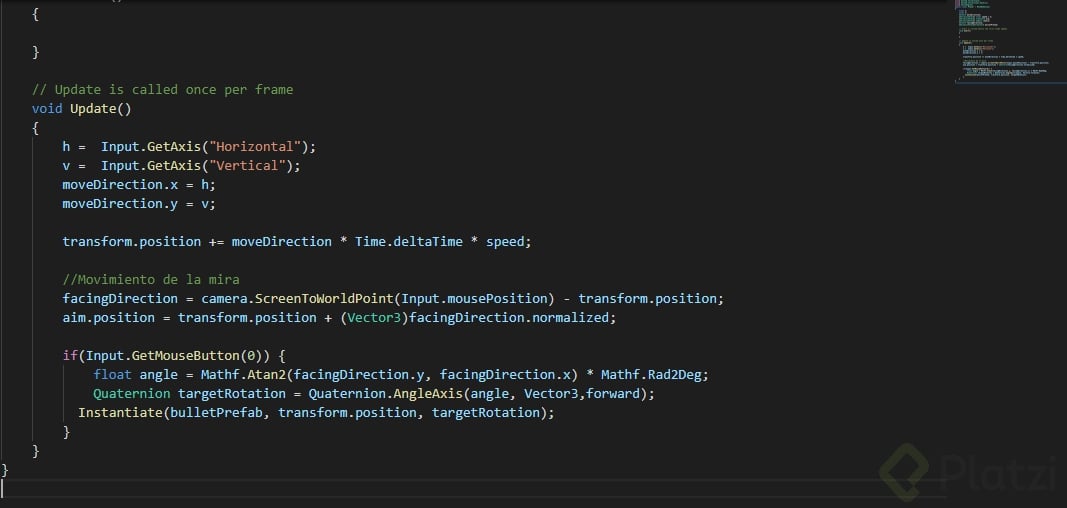Click the comment "// Update is called once per frame"
Screen dimensions: 1067x508
pyautogui.click(x=163, y=90)
